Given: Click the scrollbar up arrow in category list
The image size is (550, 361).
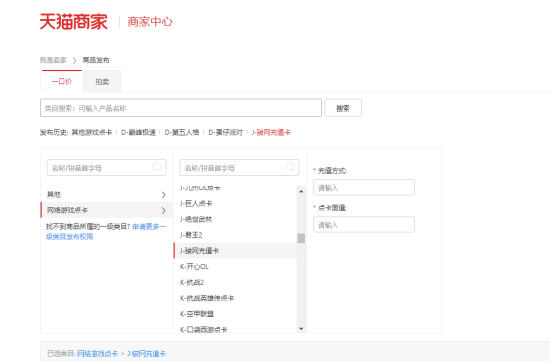Looking at the screenshot, I should pyautogui.click(x=301, y=191).
